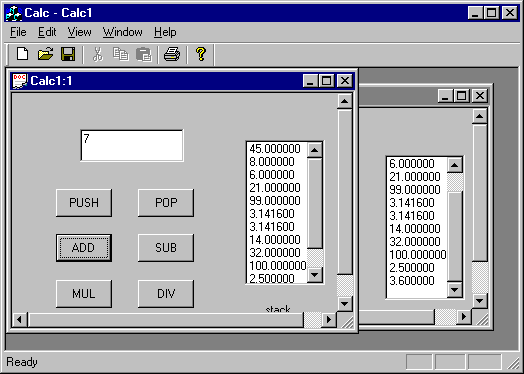524x374 pixels.
Task: Print using the printer icon
Action: 172,54
